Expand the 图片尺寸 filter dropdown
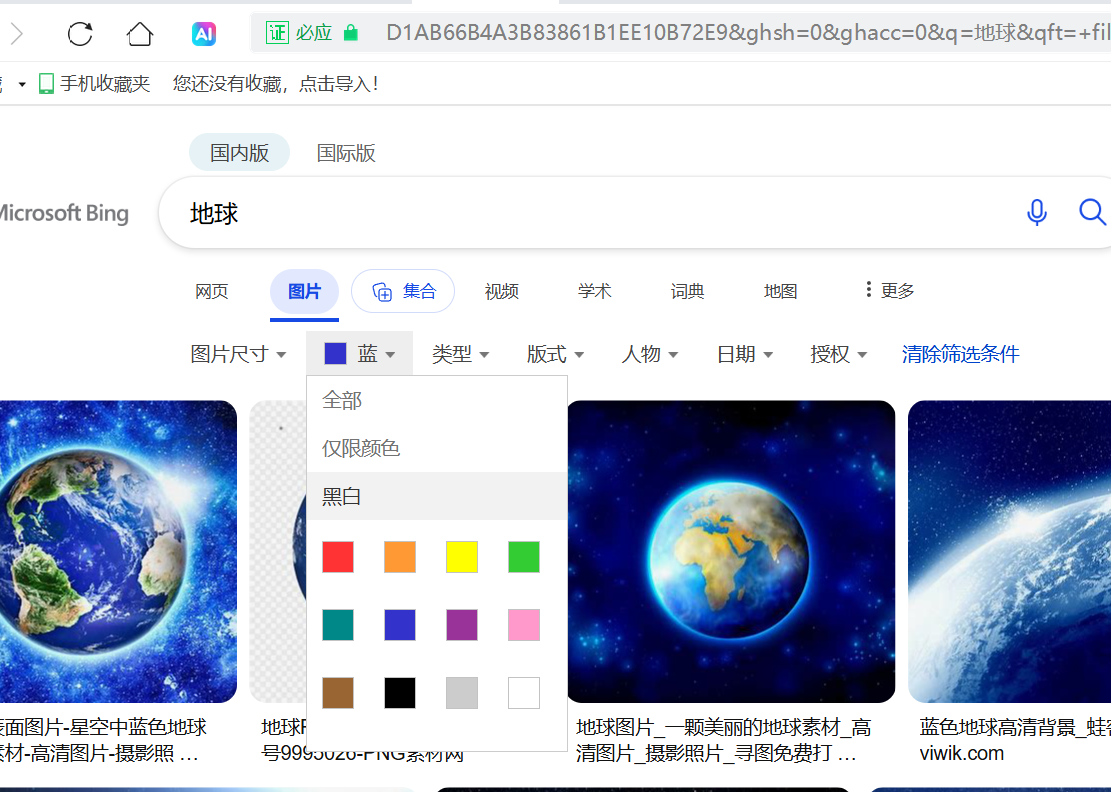Image resolution: width=1111 pixels, height=792 pixels. (x=238, y=353)
